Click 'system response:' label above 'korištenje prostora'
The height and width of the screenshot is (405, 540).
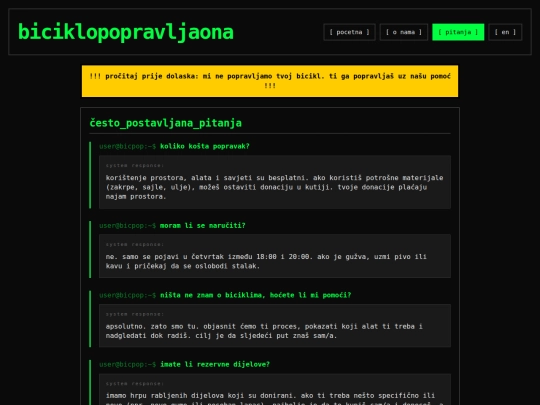[x=135, y=166]
